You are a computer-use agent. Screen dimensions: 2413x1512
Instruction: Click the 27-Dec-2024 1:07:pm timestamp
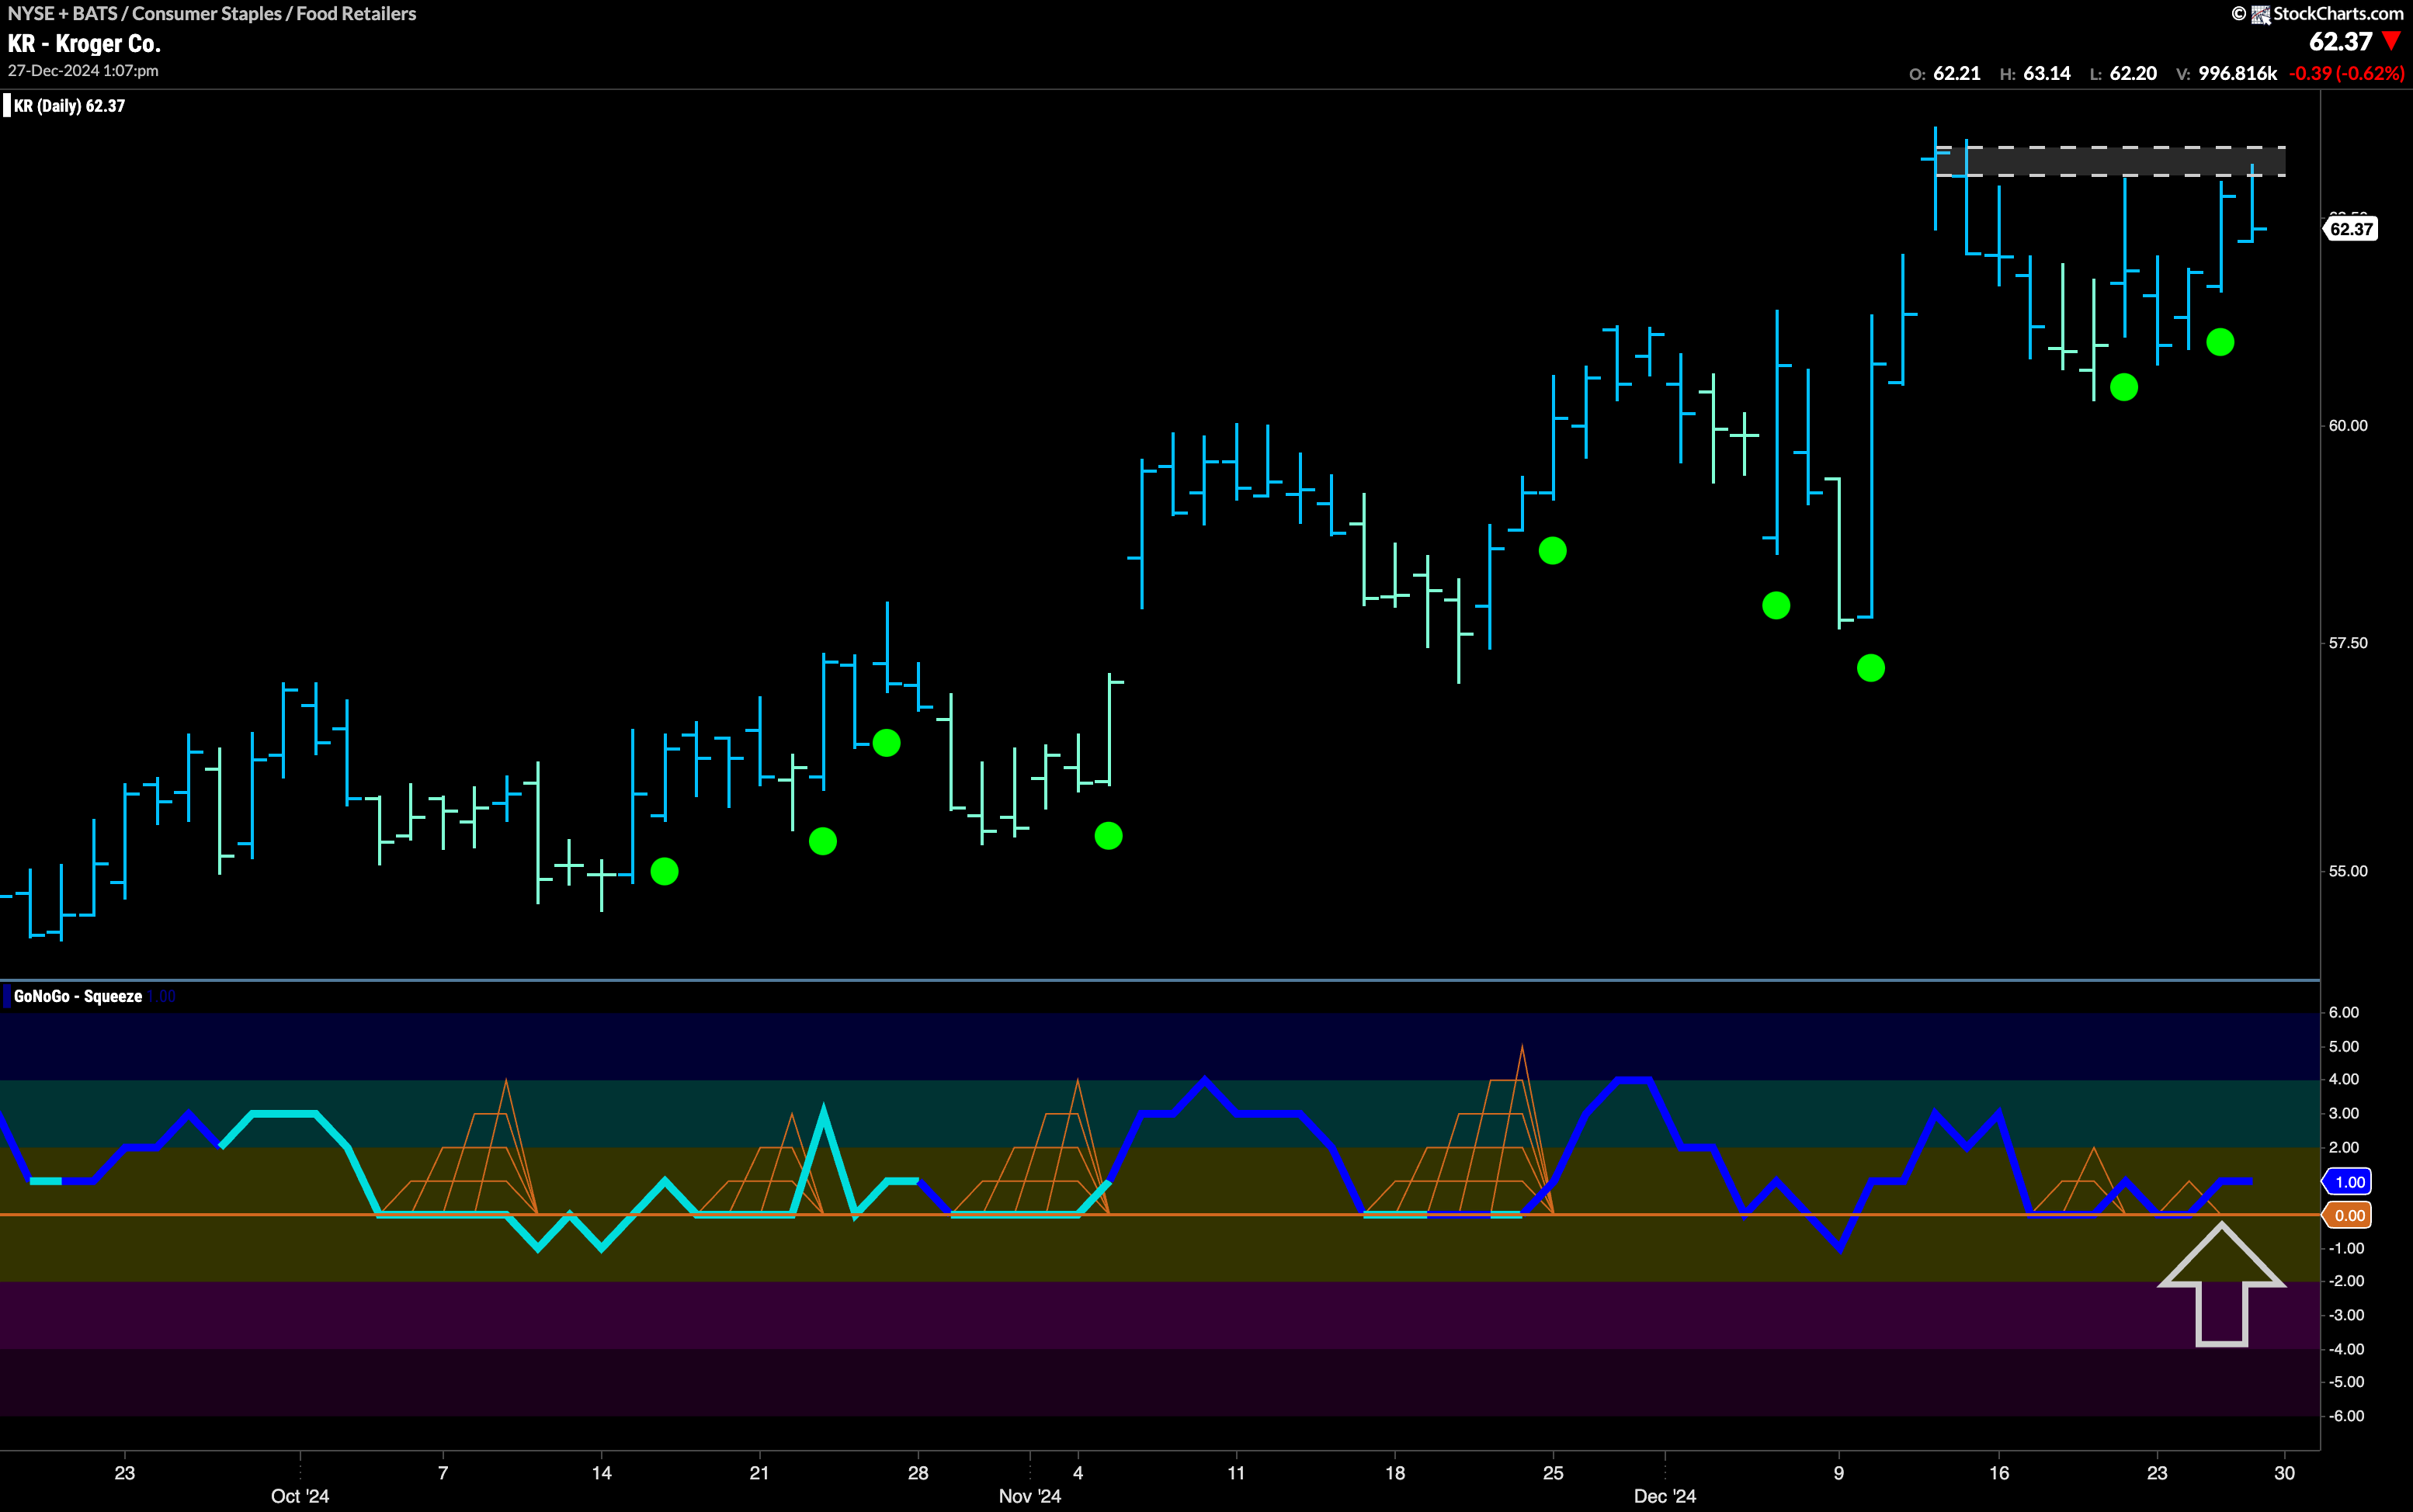(83, 71)
